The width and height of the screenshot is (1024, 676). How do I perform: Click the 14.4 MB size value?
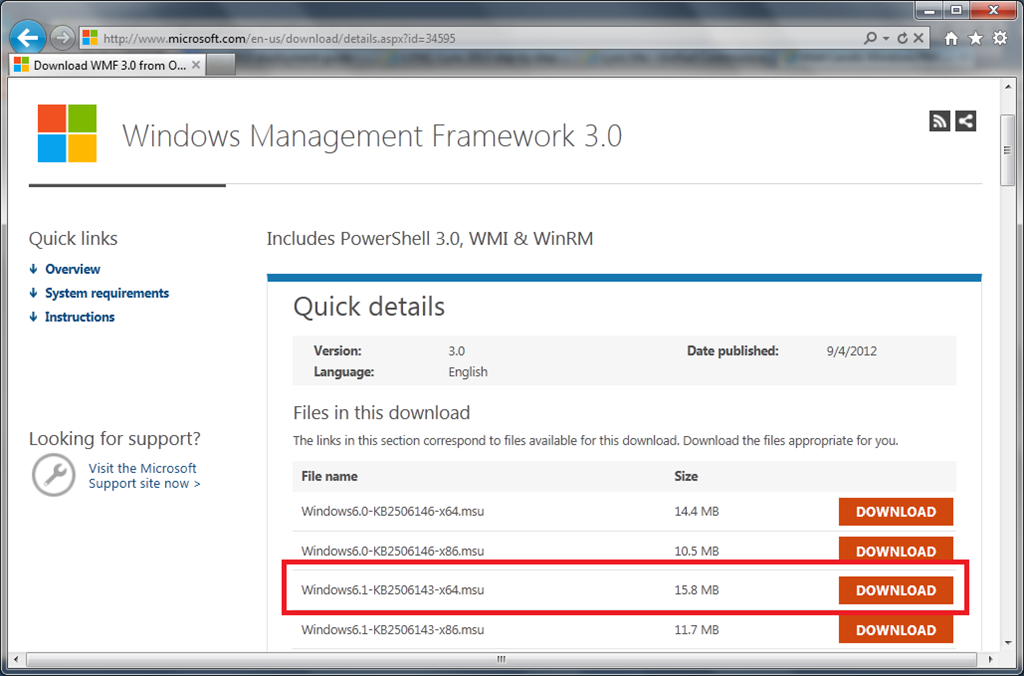click(x=696, y=511)
